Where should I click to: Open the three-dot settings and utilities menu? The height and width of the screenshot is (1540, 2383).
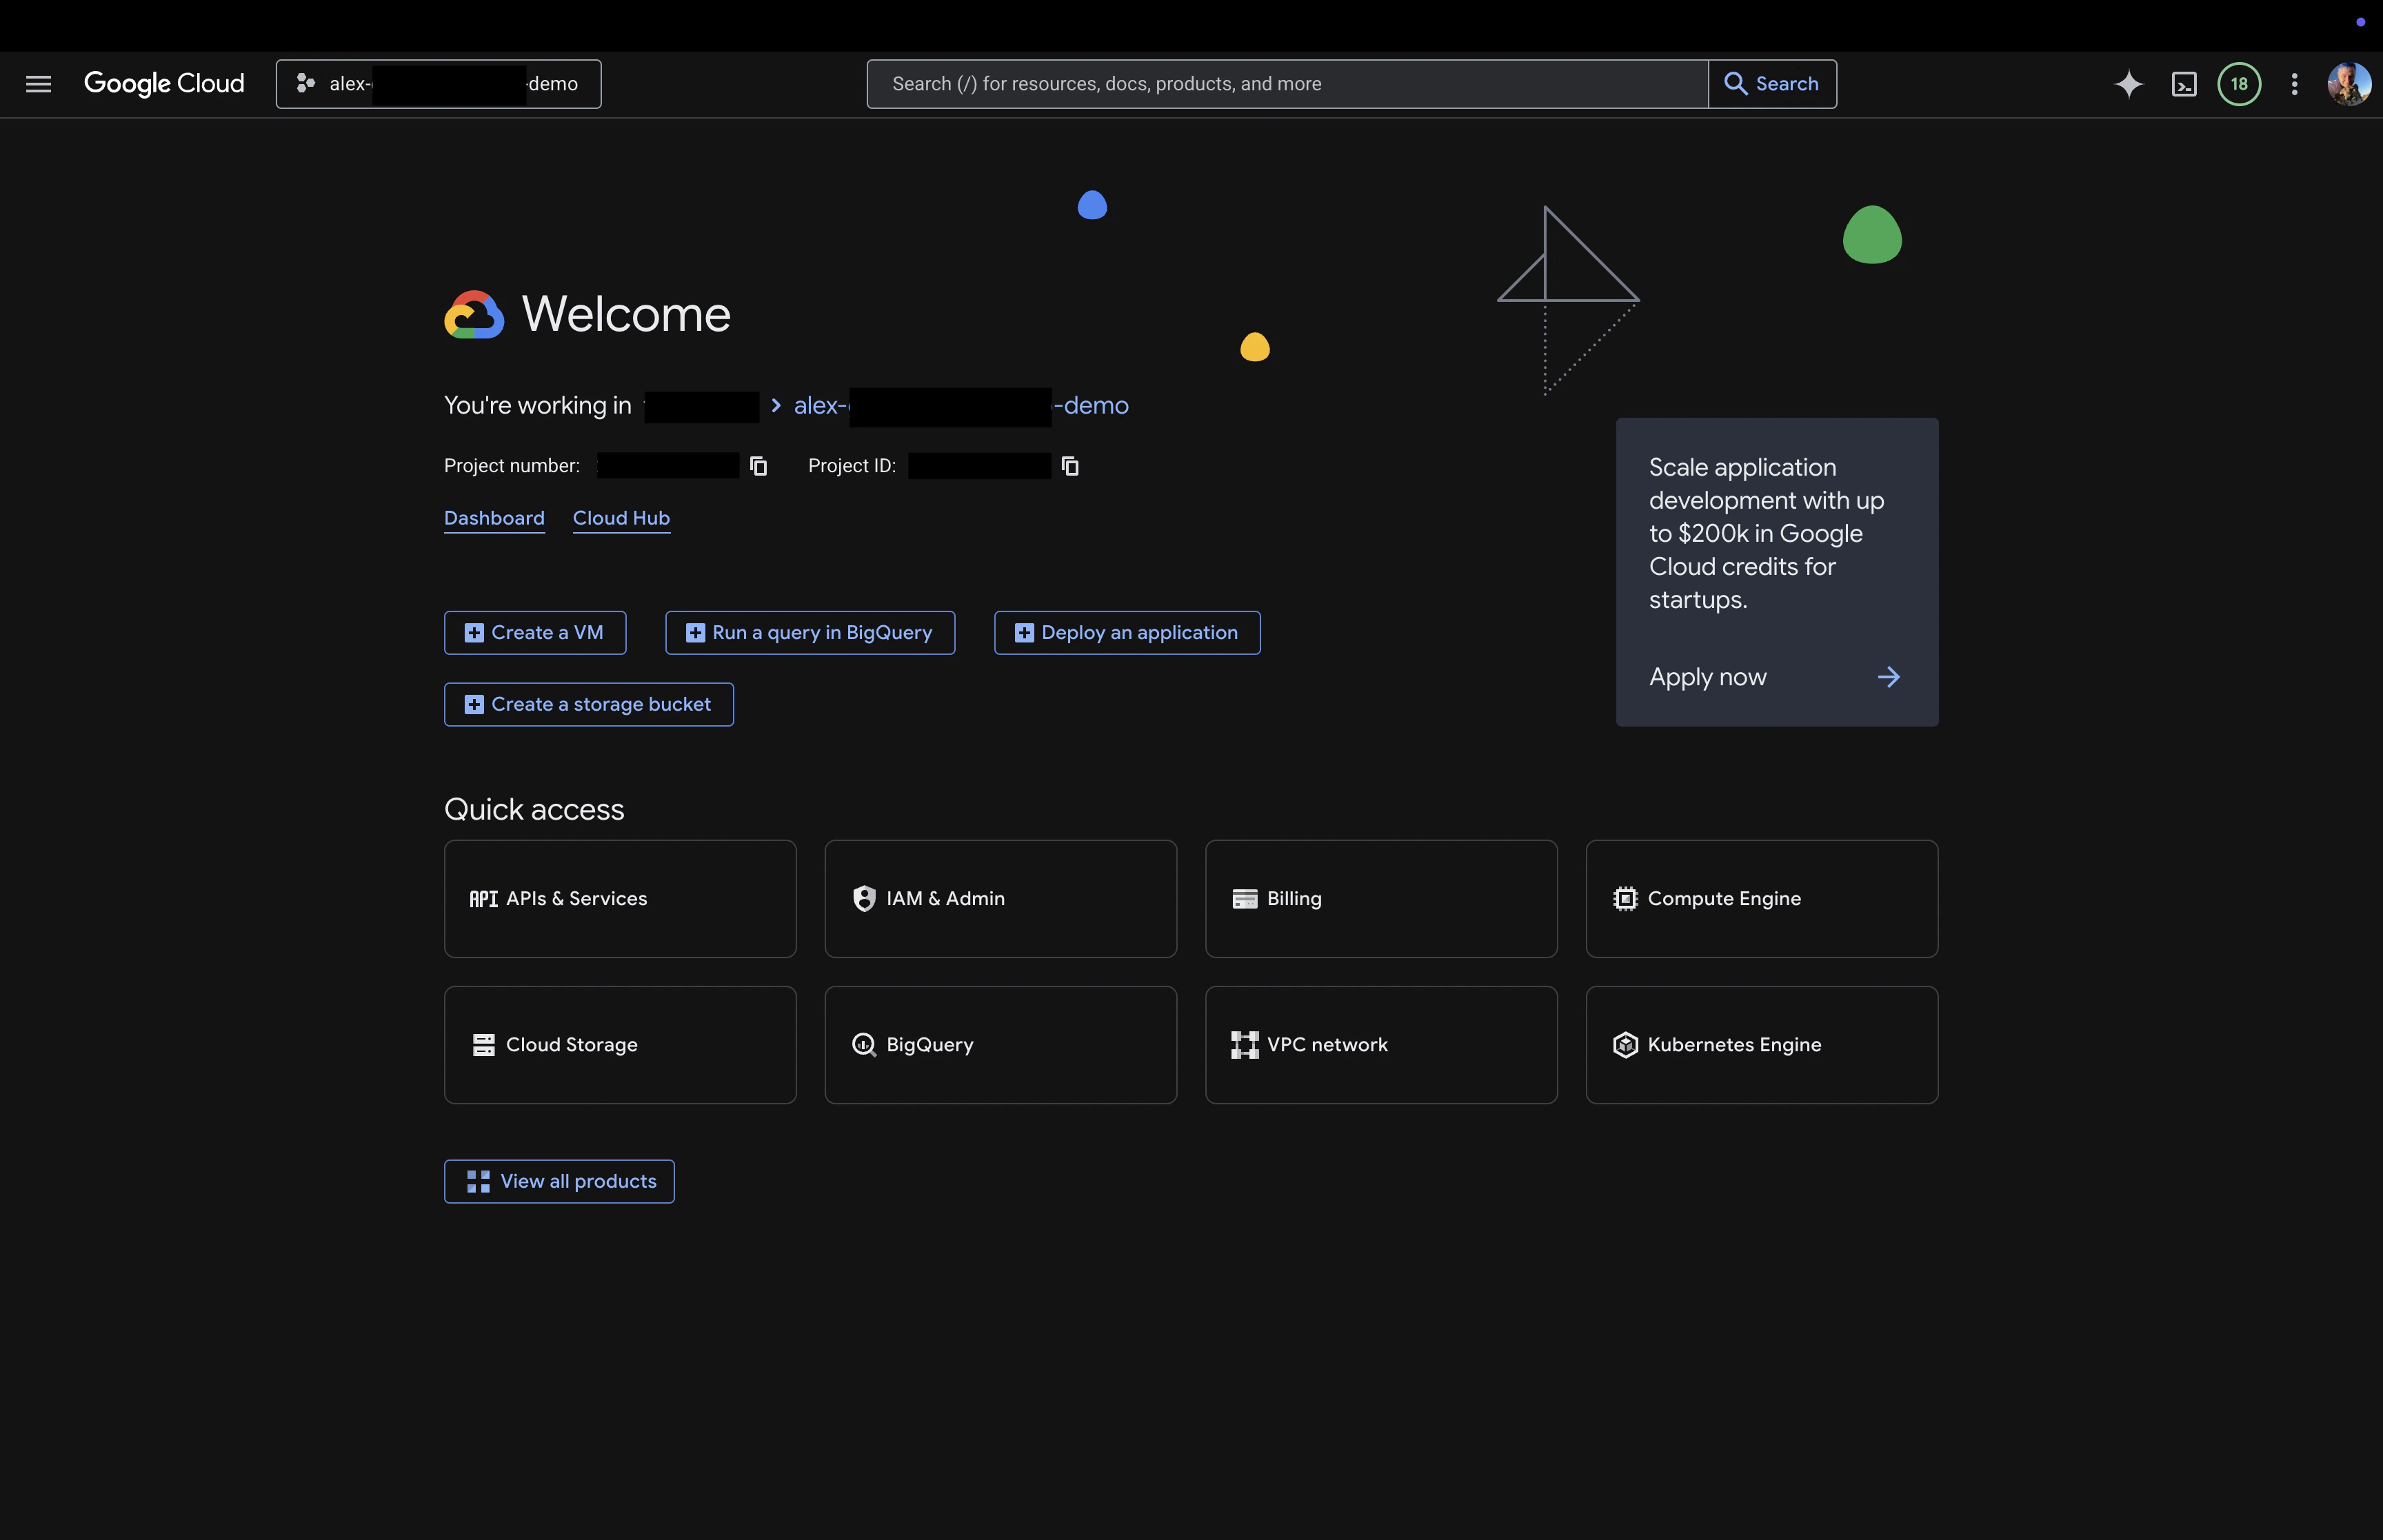[2294, 84]
